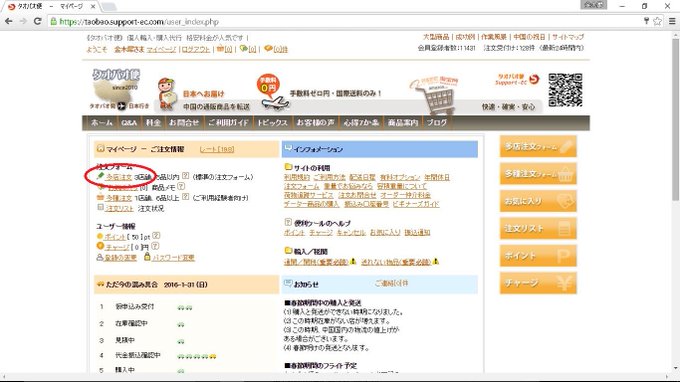The height and width of the screenshot is (382, 680).
Task: Open the お客様の声 navigation menu item
Action: (x=315, y=123)
